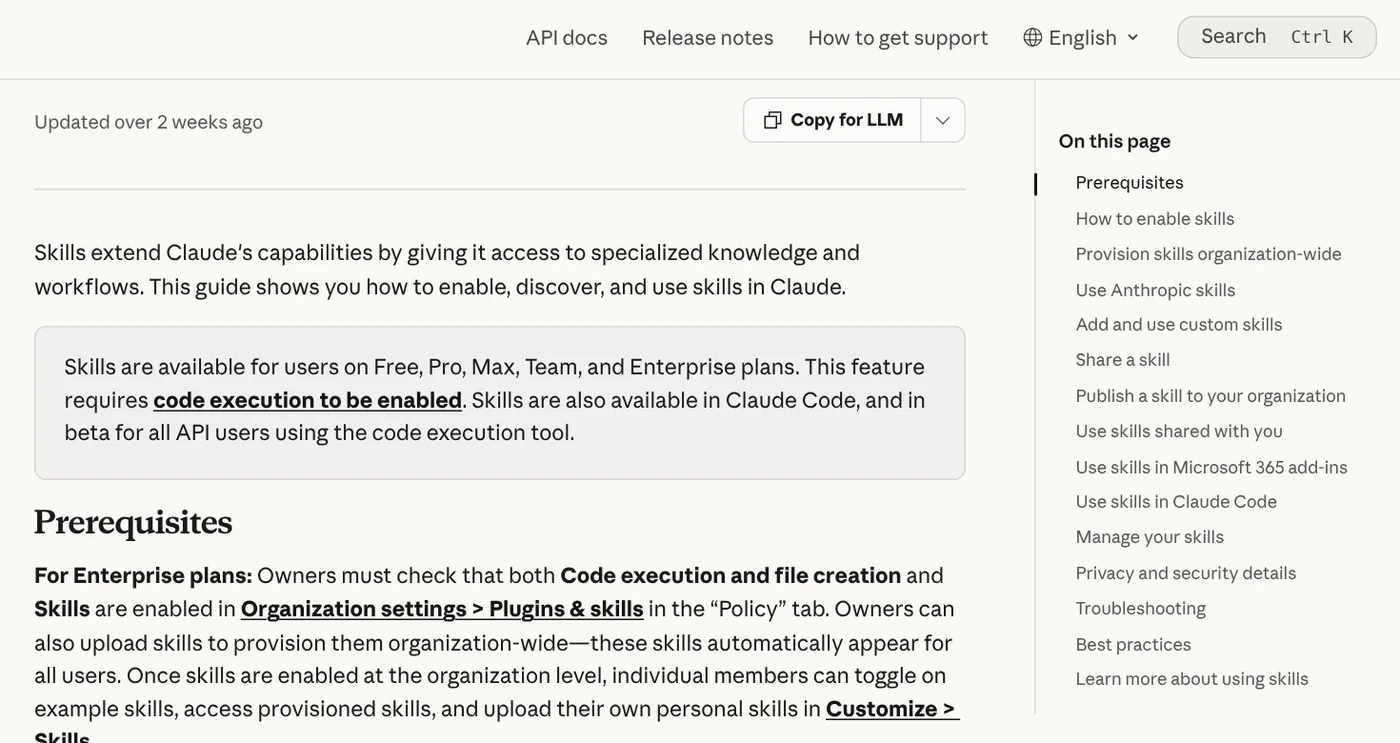1400x743 pixels.
Task: Jump to How to enable skills section
Action: (1155, 219)
